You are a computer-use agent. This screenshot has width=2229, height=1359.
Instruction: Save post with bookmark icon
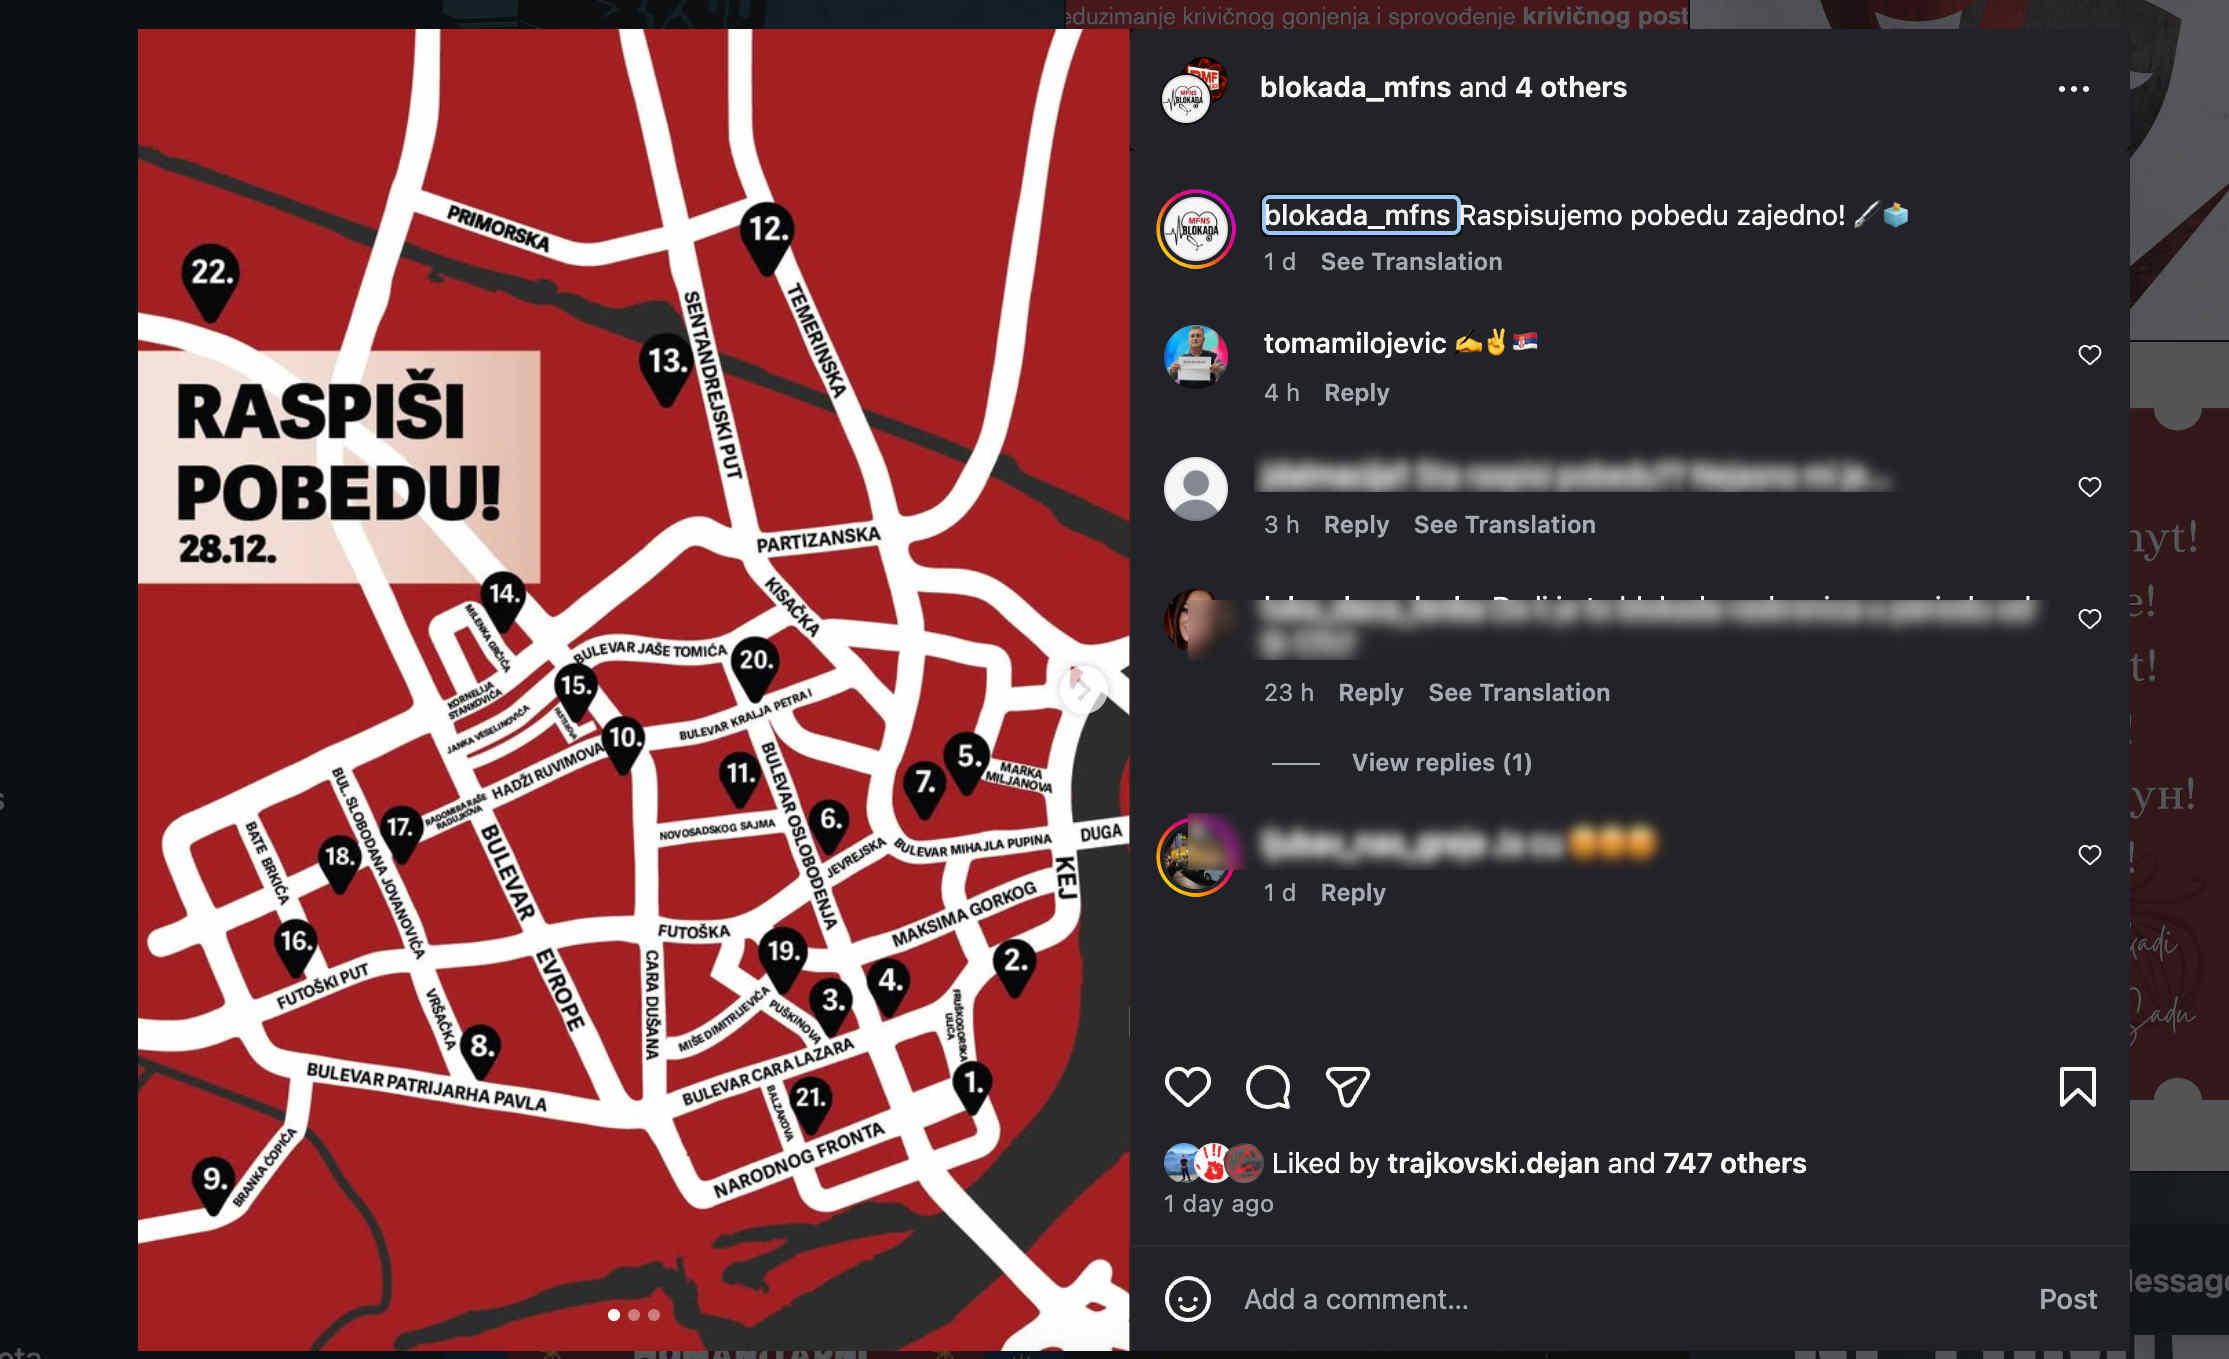coord(2077,1087)
